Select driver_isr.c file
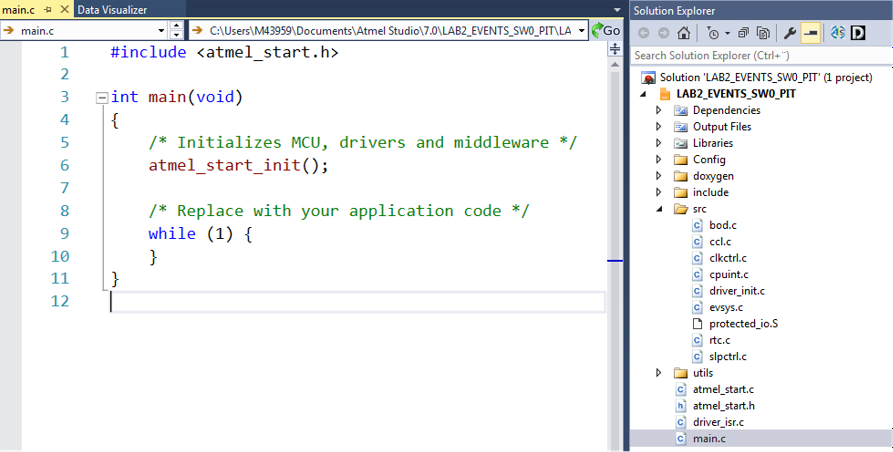This screenshot has width=893, height=452. 718,422
